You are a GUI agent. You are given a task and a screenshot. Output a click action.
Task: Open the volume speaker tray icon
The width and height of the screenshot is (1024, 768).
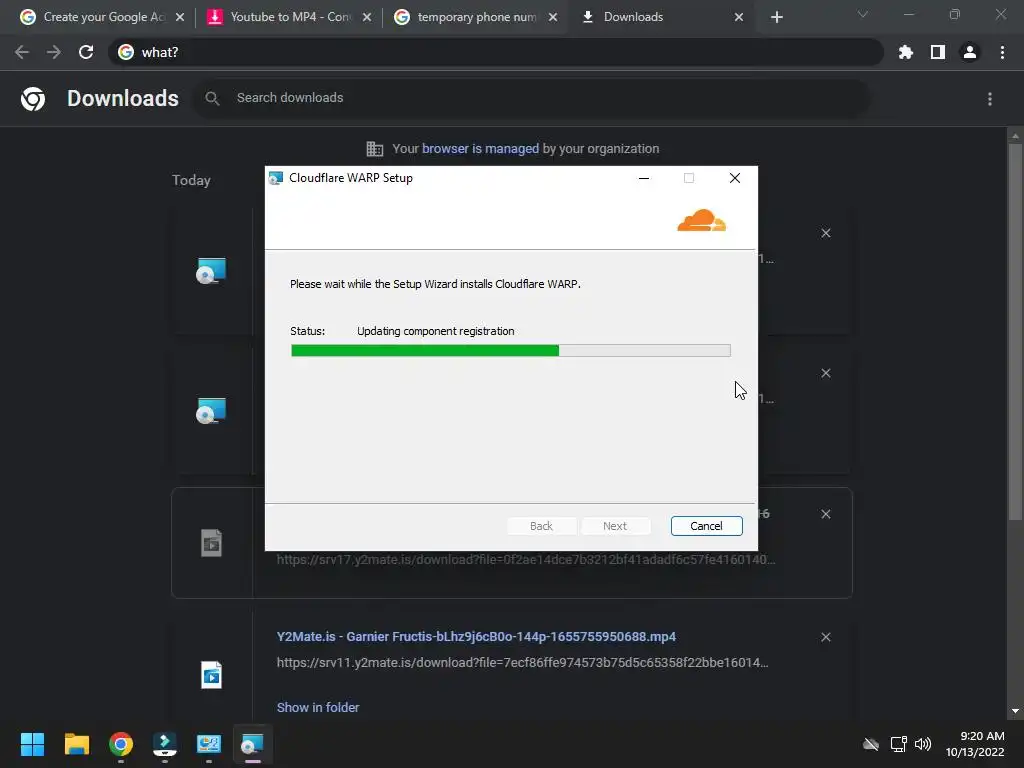[x=923, y=744]
